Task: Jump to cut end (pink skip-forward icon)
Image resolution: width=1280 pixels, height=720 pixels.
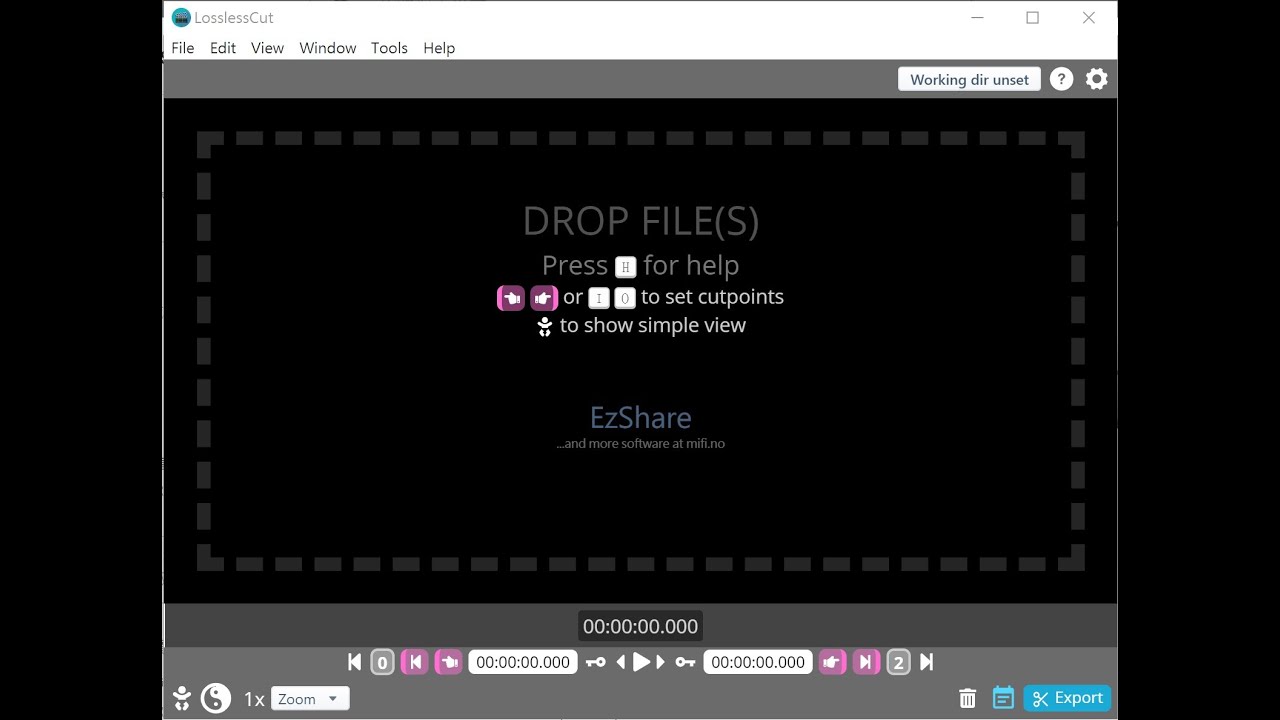Action: point(866,662)
